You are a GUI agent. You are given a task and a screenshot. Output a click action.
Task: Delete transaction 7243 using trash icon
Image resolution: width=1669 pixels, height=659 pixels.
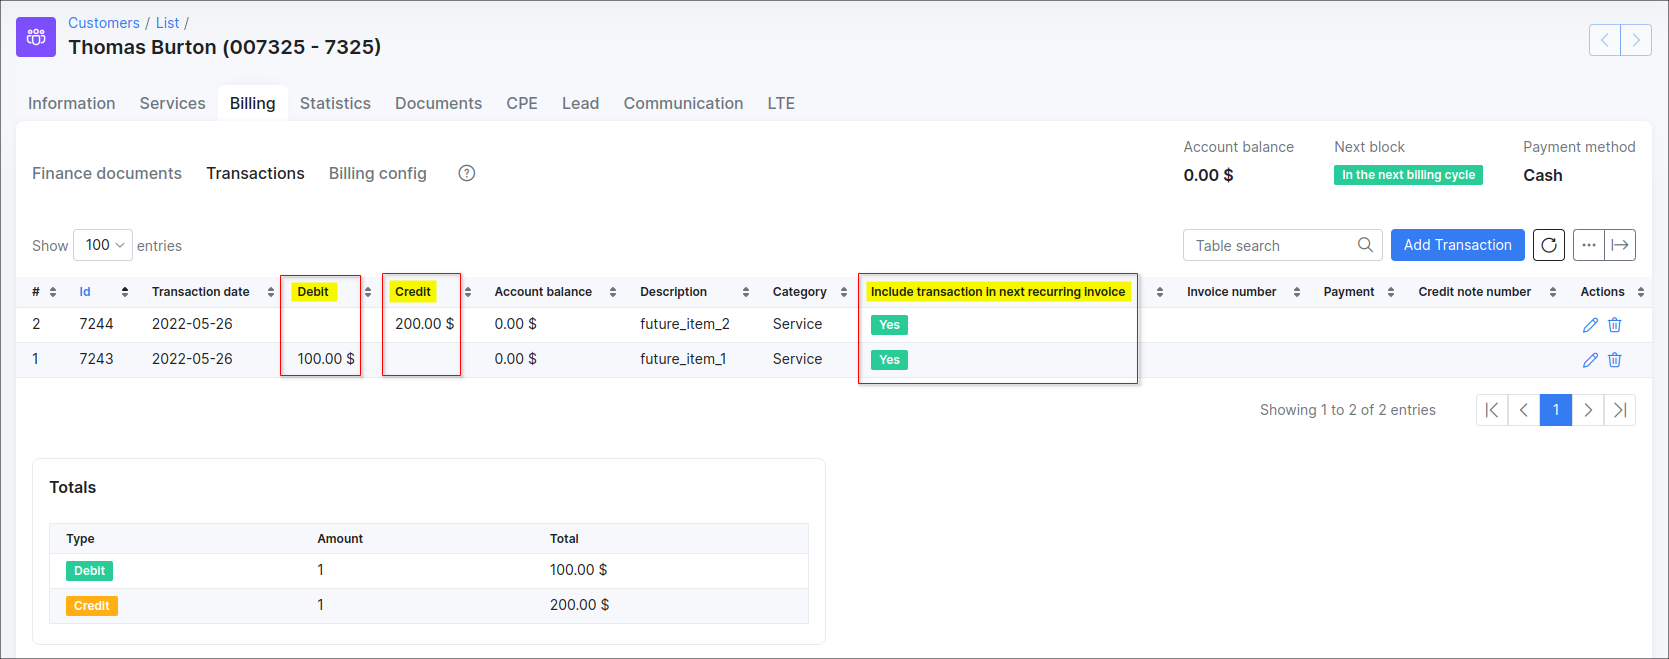tap(1614, 360)
